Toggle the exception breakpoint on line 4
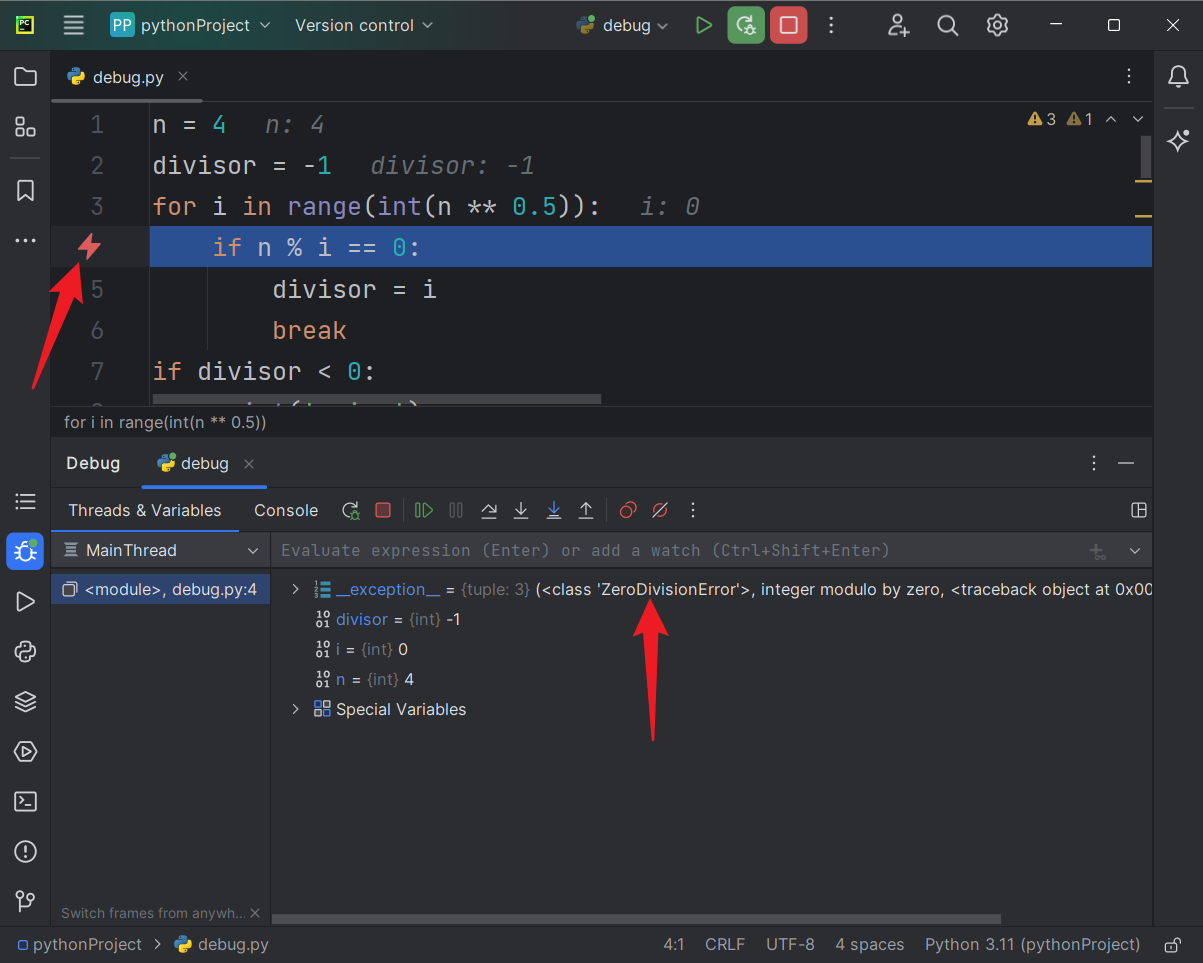This screenshot has height=963, width=1203. [x=90, y=246]
